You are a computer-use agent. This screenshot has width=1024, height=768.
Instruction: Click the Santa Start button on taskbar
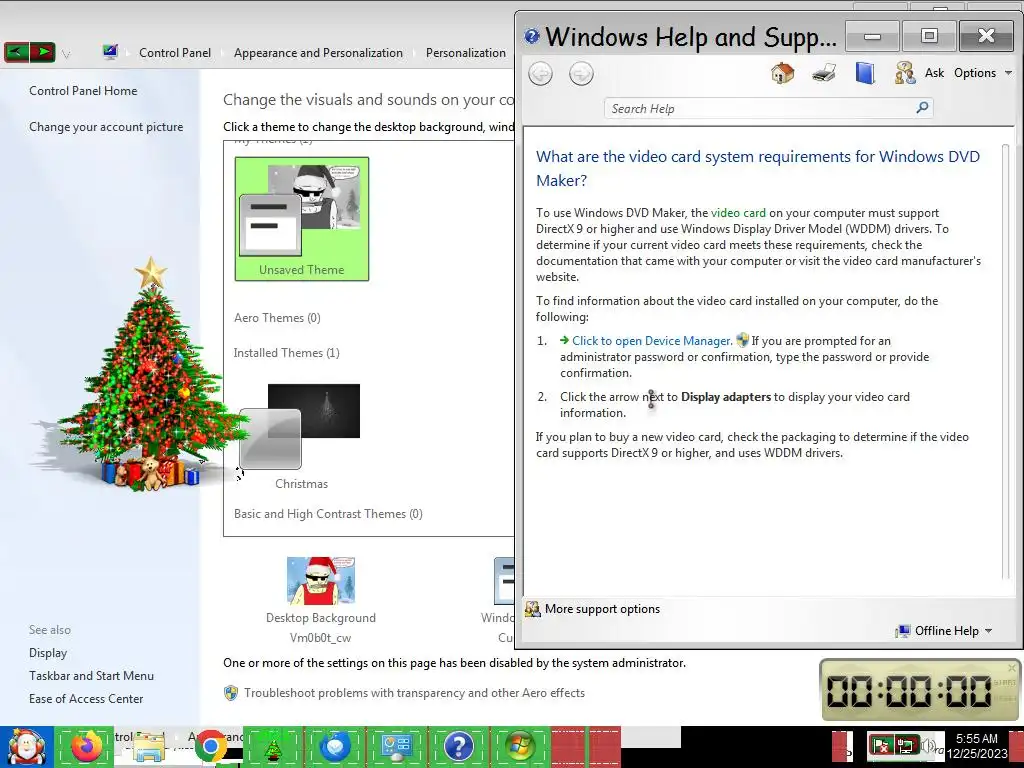[26, 747]
